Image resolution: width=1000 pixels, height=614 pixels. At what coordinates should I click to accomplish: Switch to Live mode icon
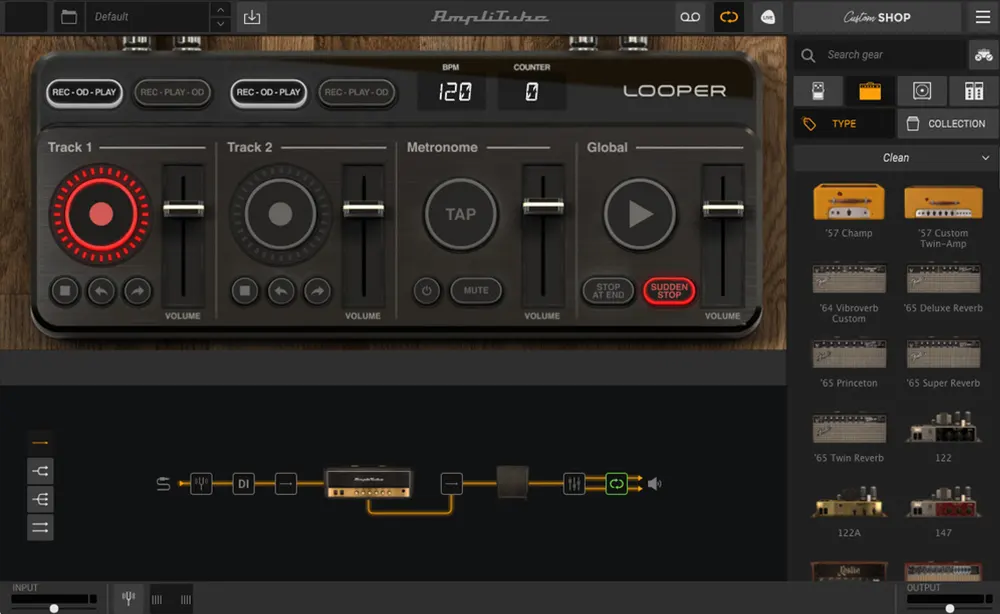coord(767,17)
